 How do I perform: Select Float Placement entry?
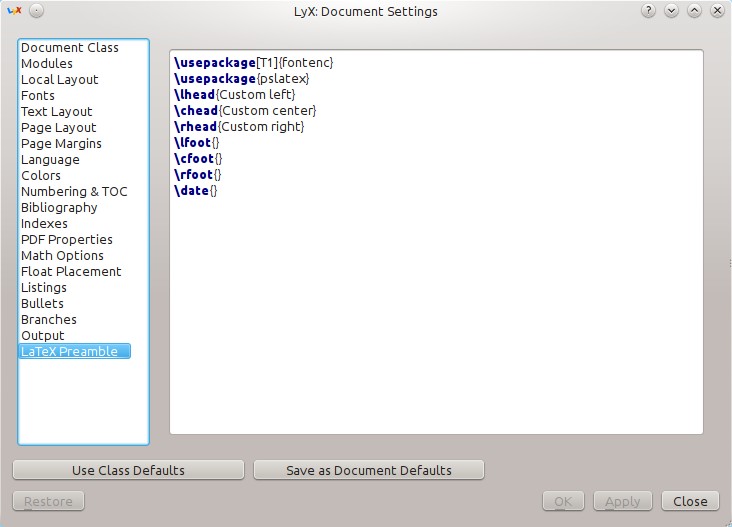71,271
